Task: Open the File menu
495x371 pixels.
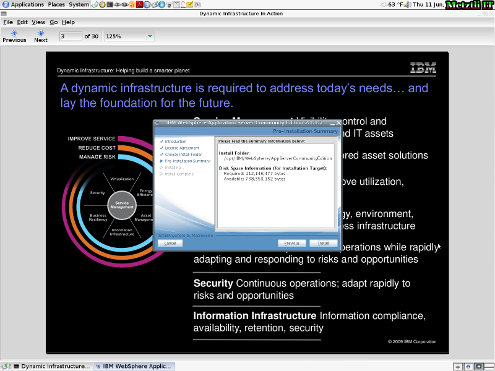Action: pos(8,22)
